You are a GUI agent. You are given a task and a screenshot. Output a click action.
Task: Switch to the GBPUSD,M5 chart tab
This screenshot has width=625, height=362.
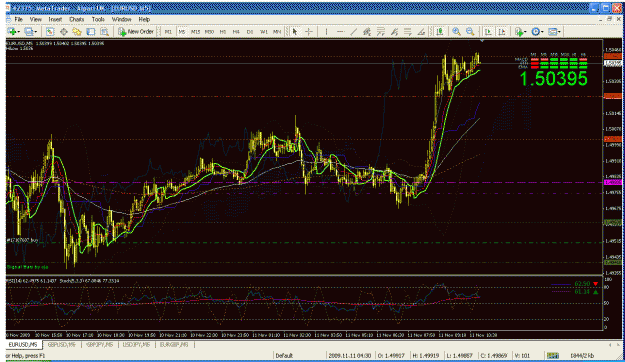pos(61,344)
